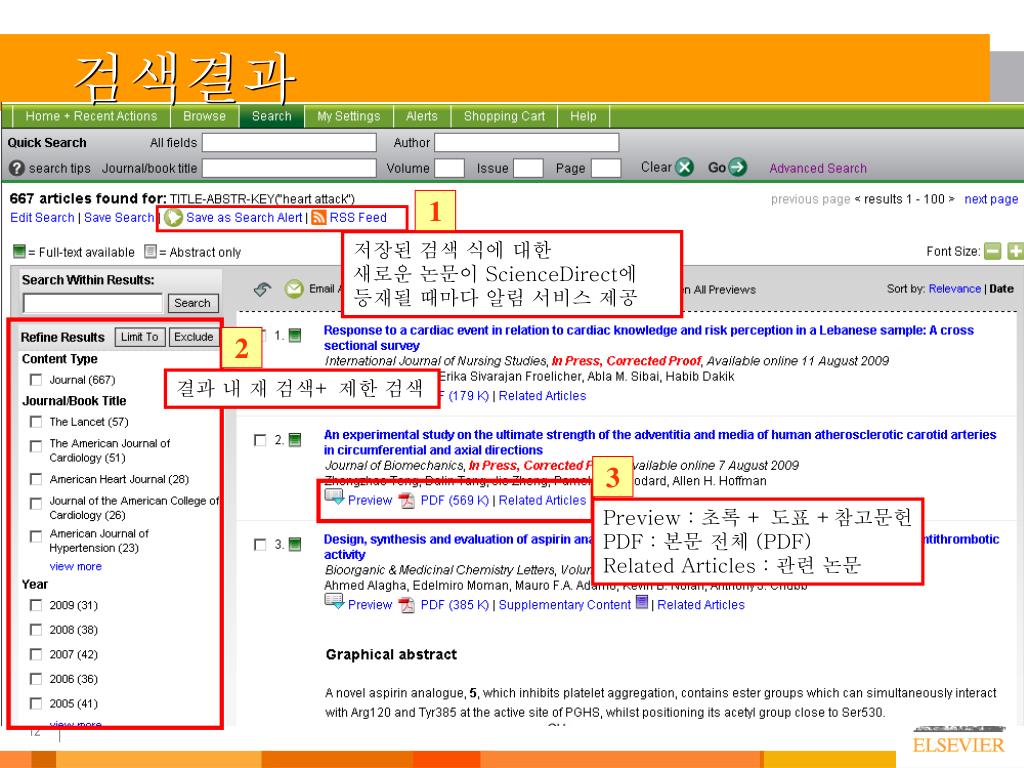The height and width of the screenshot is (768, 1024).
Task: Click the Search Within Results text box
Action: (x=93, y=303)
